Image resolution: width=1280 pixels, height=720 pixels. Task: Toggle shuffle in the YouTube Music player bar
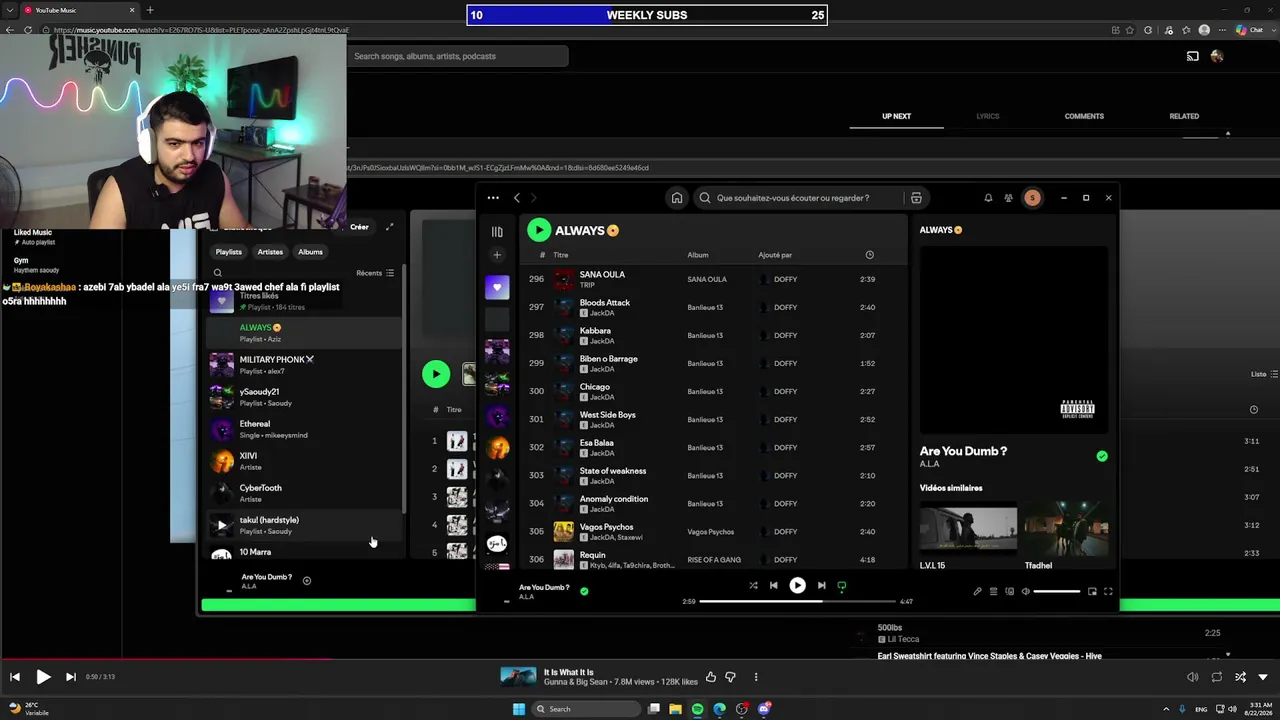coord(1240,677)
